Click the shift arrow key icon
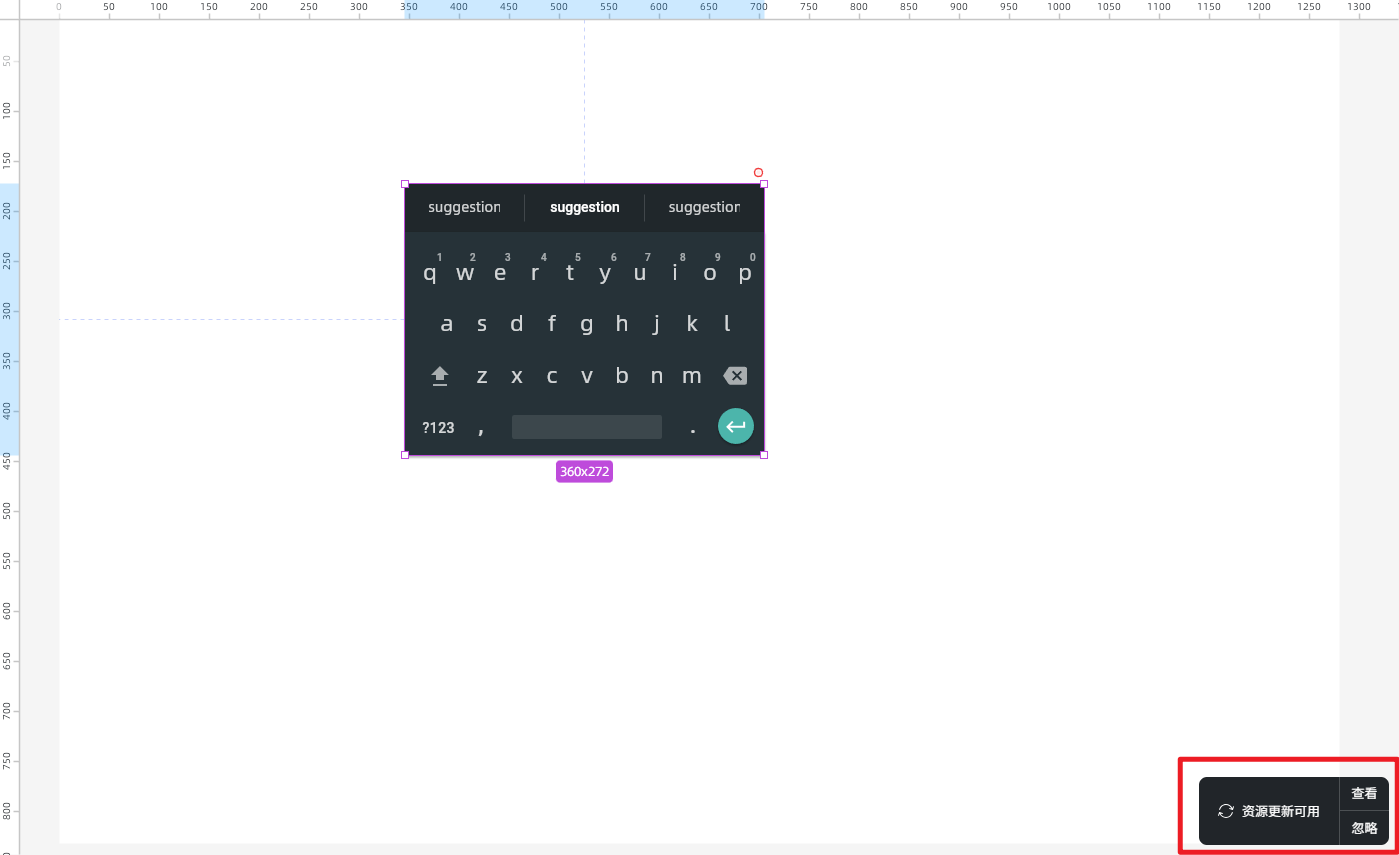The image size is (1399, 855). coord(440,376)
